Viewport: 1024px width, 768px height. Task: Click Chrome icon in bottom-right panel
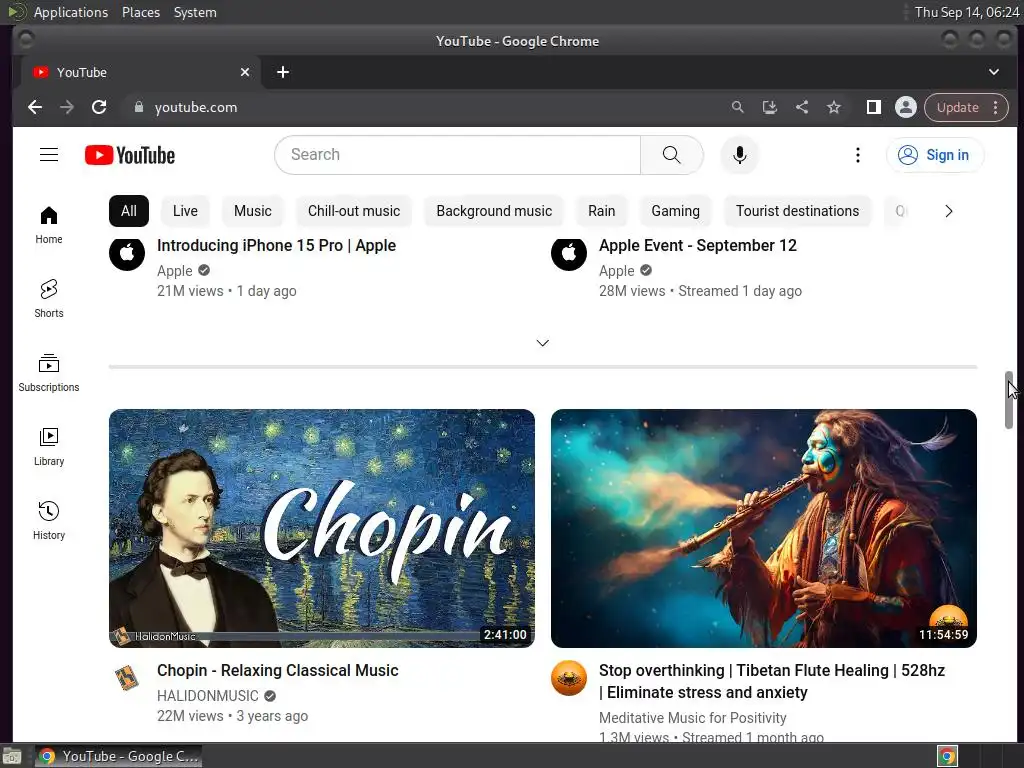[947, 756]
